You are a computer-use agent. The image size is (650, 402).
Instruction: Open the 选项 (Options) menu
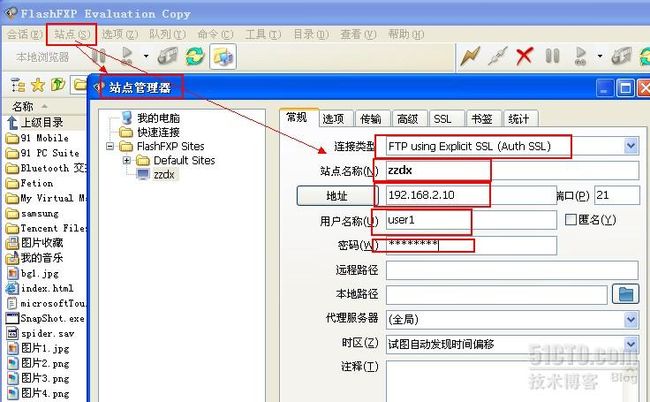pyautogui.click(x=119, y=34)
